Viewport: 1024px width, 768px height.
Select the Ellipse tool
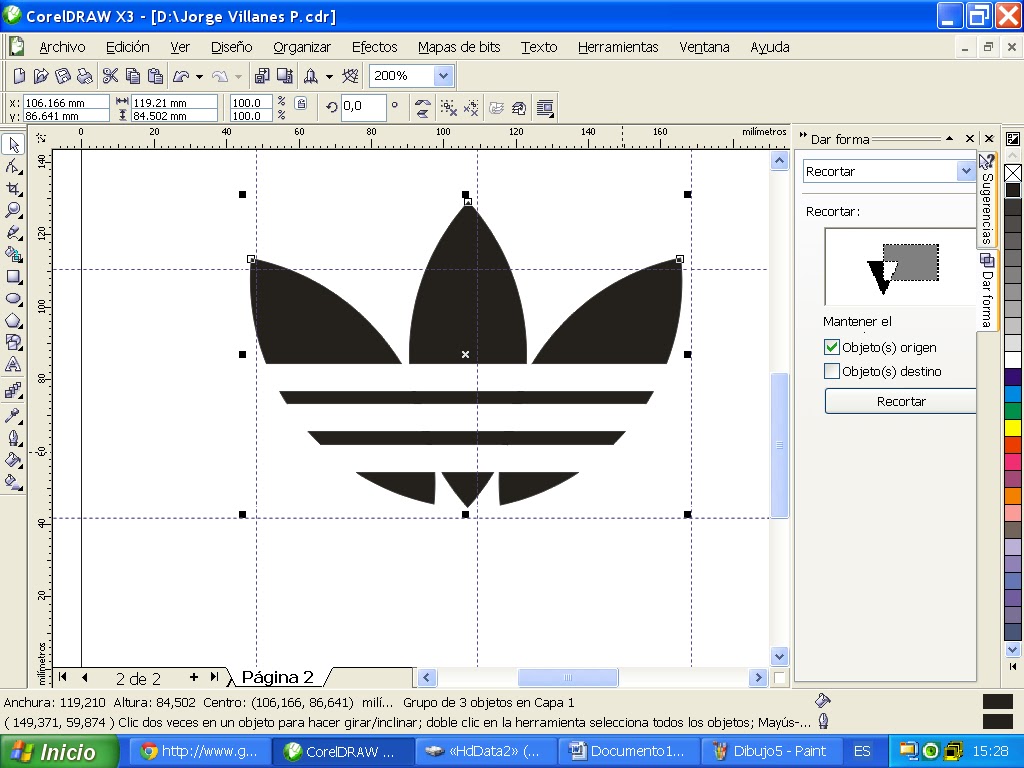pos(14,299)
